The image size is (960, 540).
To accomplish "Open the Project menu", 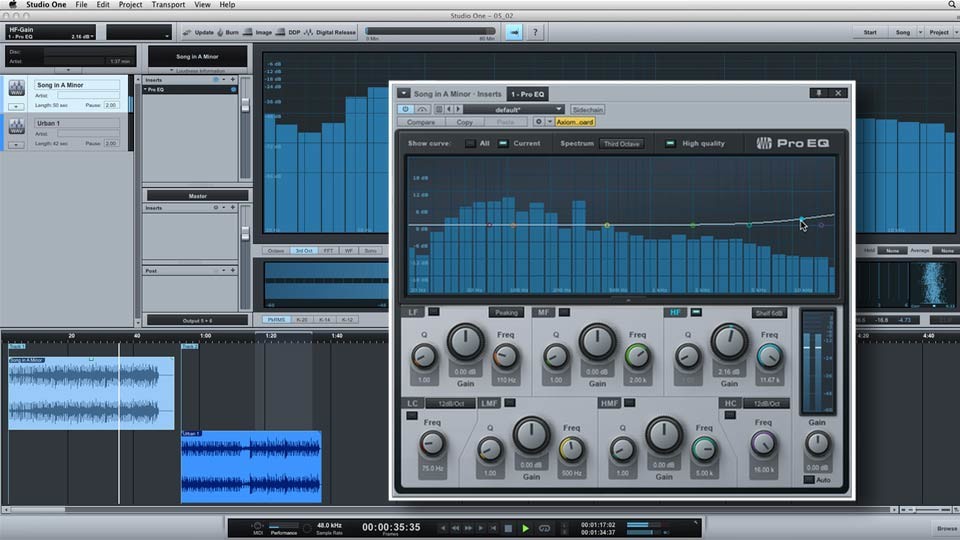I will tap(130, 4).
